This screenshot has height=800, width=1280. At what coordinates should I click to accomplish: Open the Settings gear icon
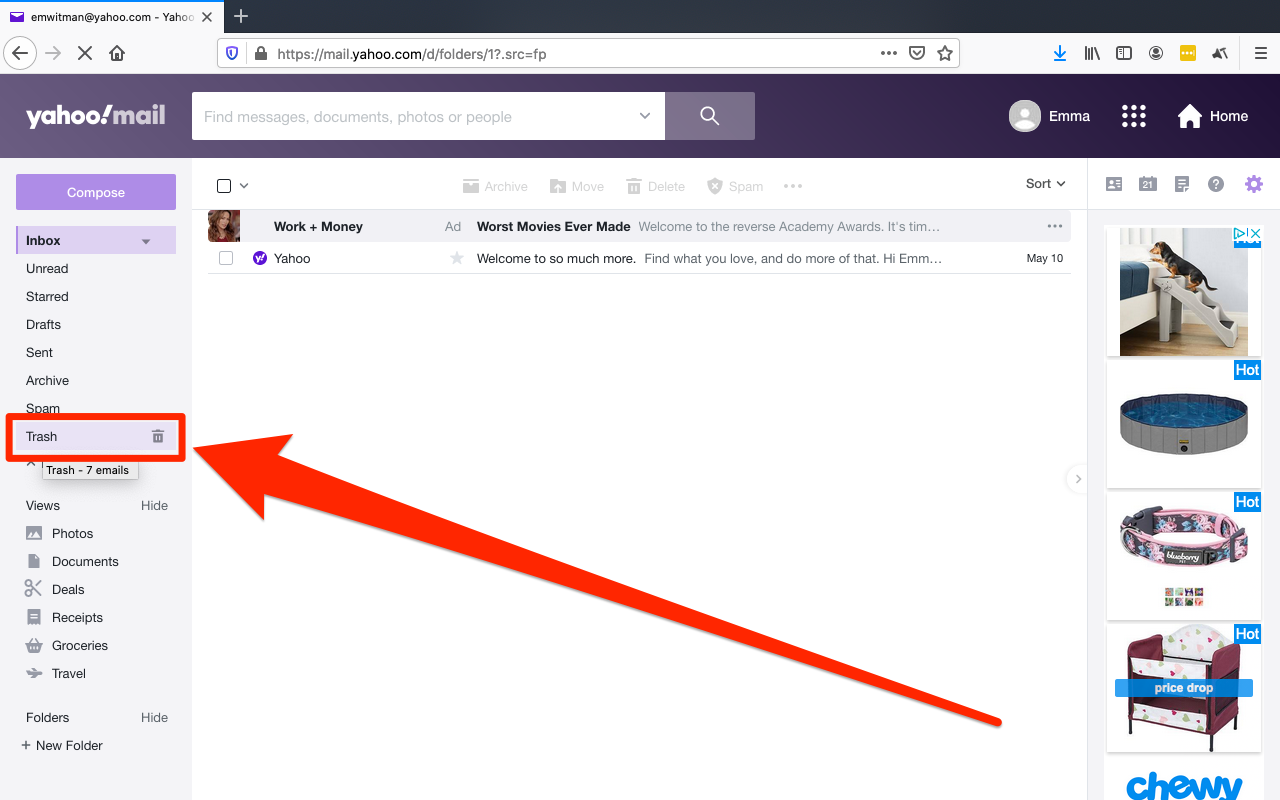[x=1254, y=184]
